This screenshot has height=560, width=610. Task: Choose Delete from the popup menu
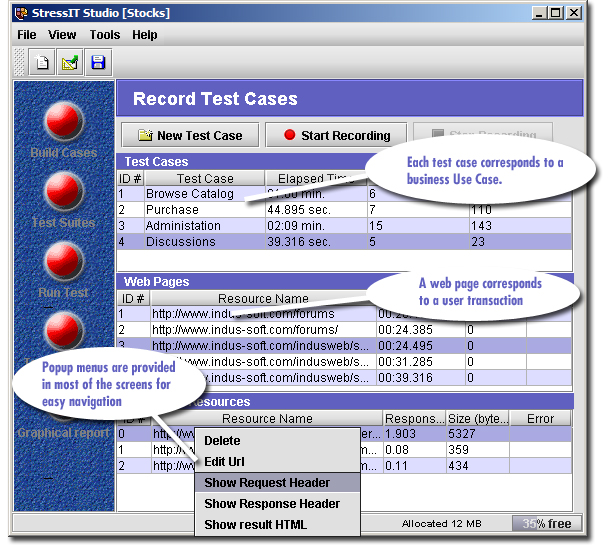tap(222, 440)
